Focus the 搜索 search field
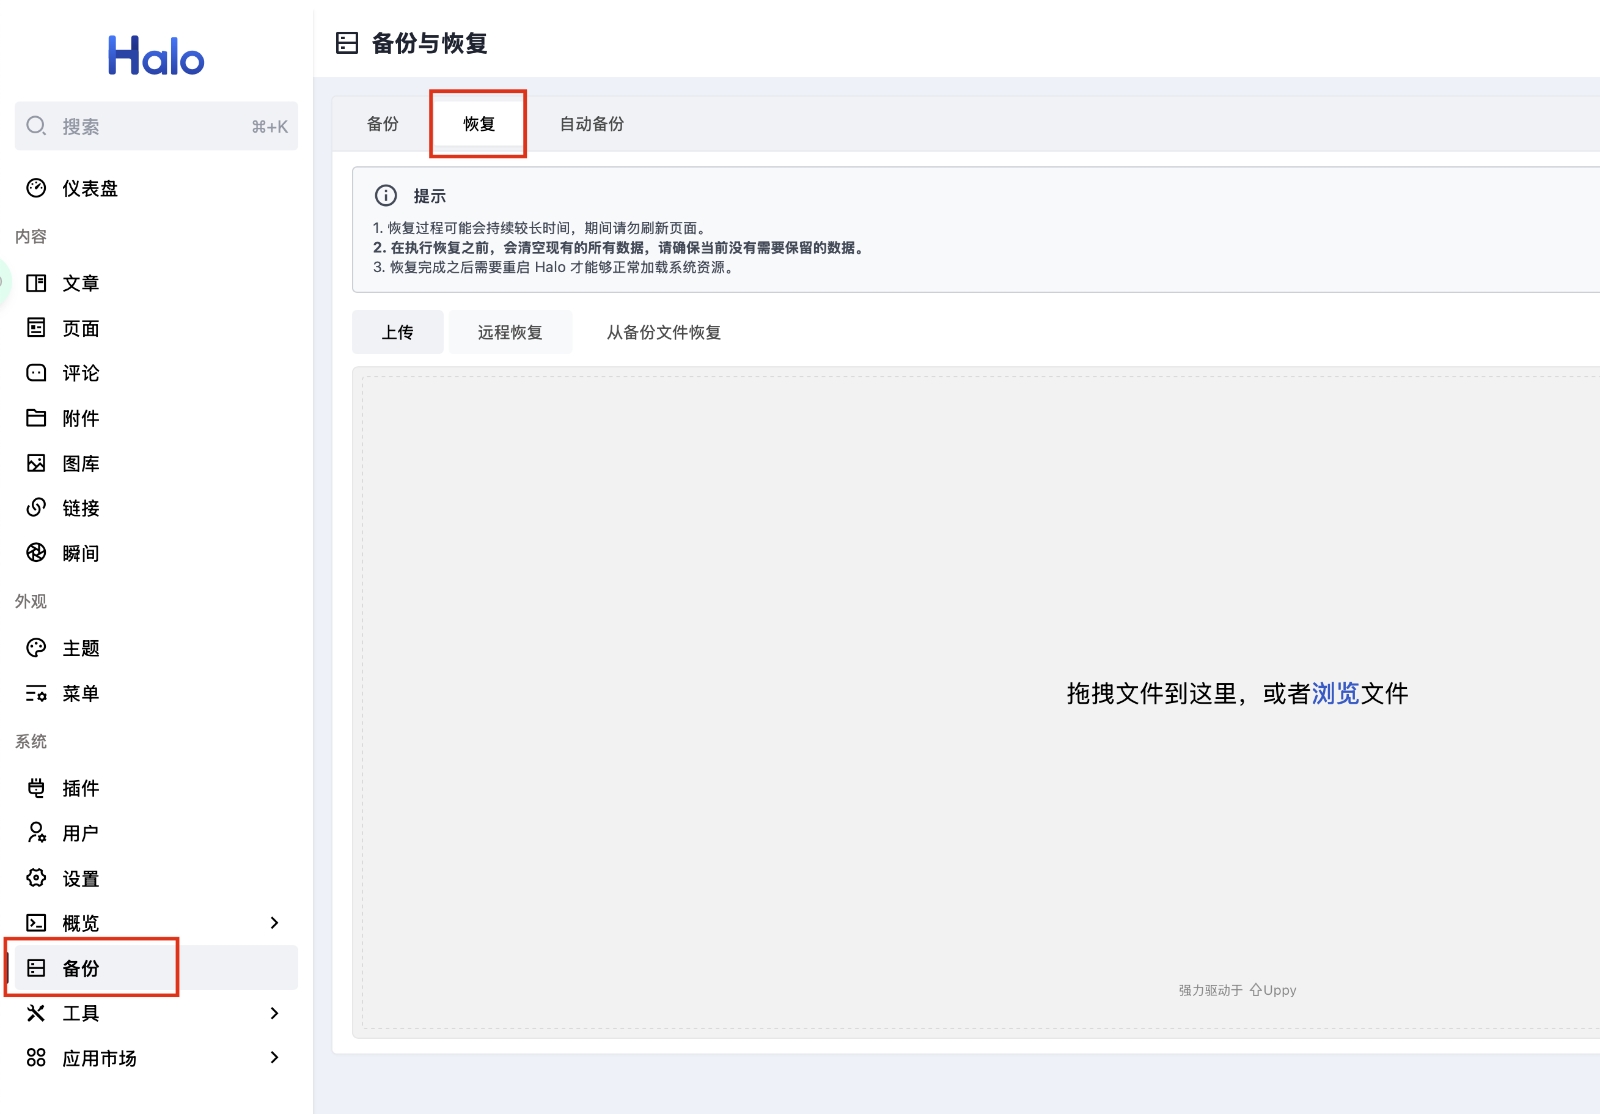The image size is (1600, 1114). coord(156,126)
